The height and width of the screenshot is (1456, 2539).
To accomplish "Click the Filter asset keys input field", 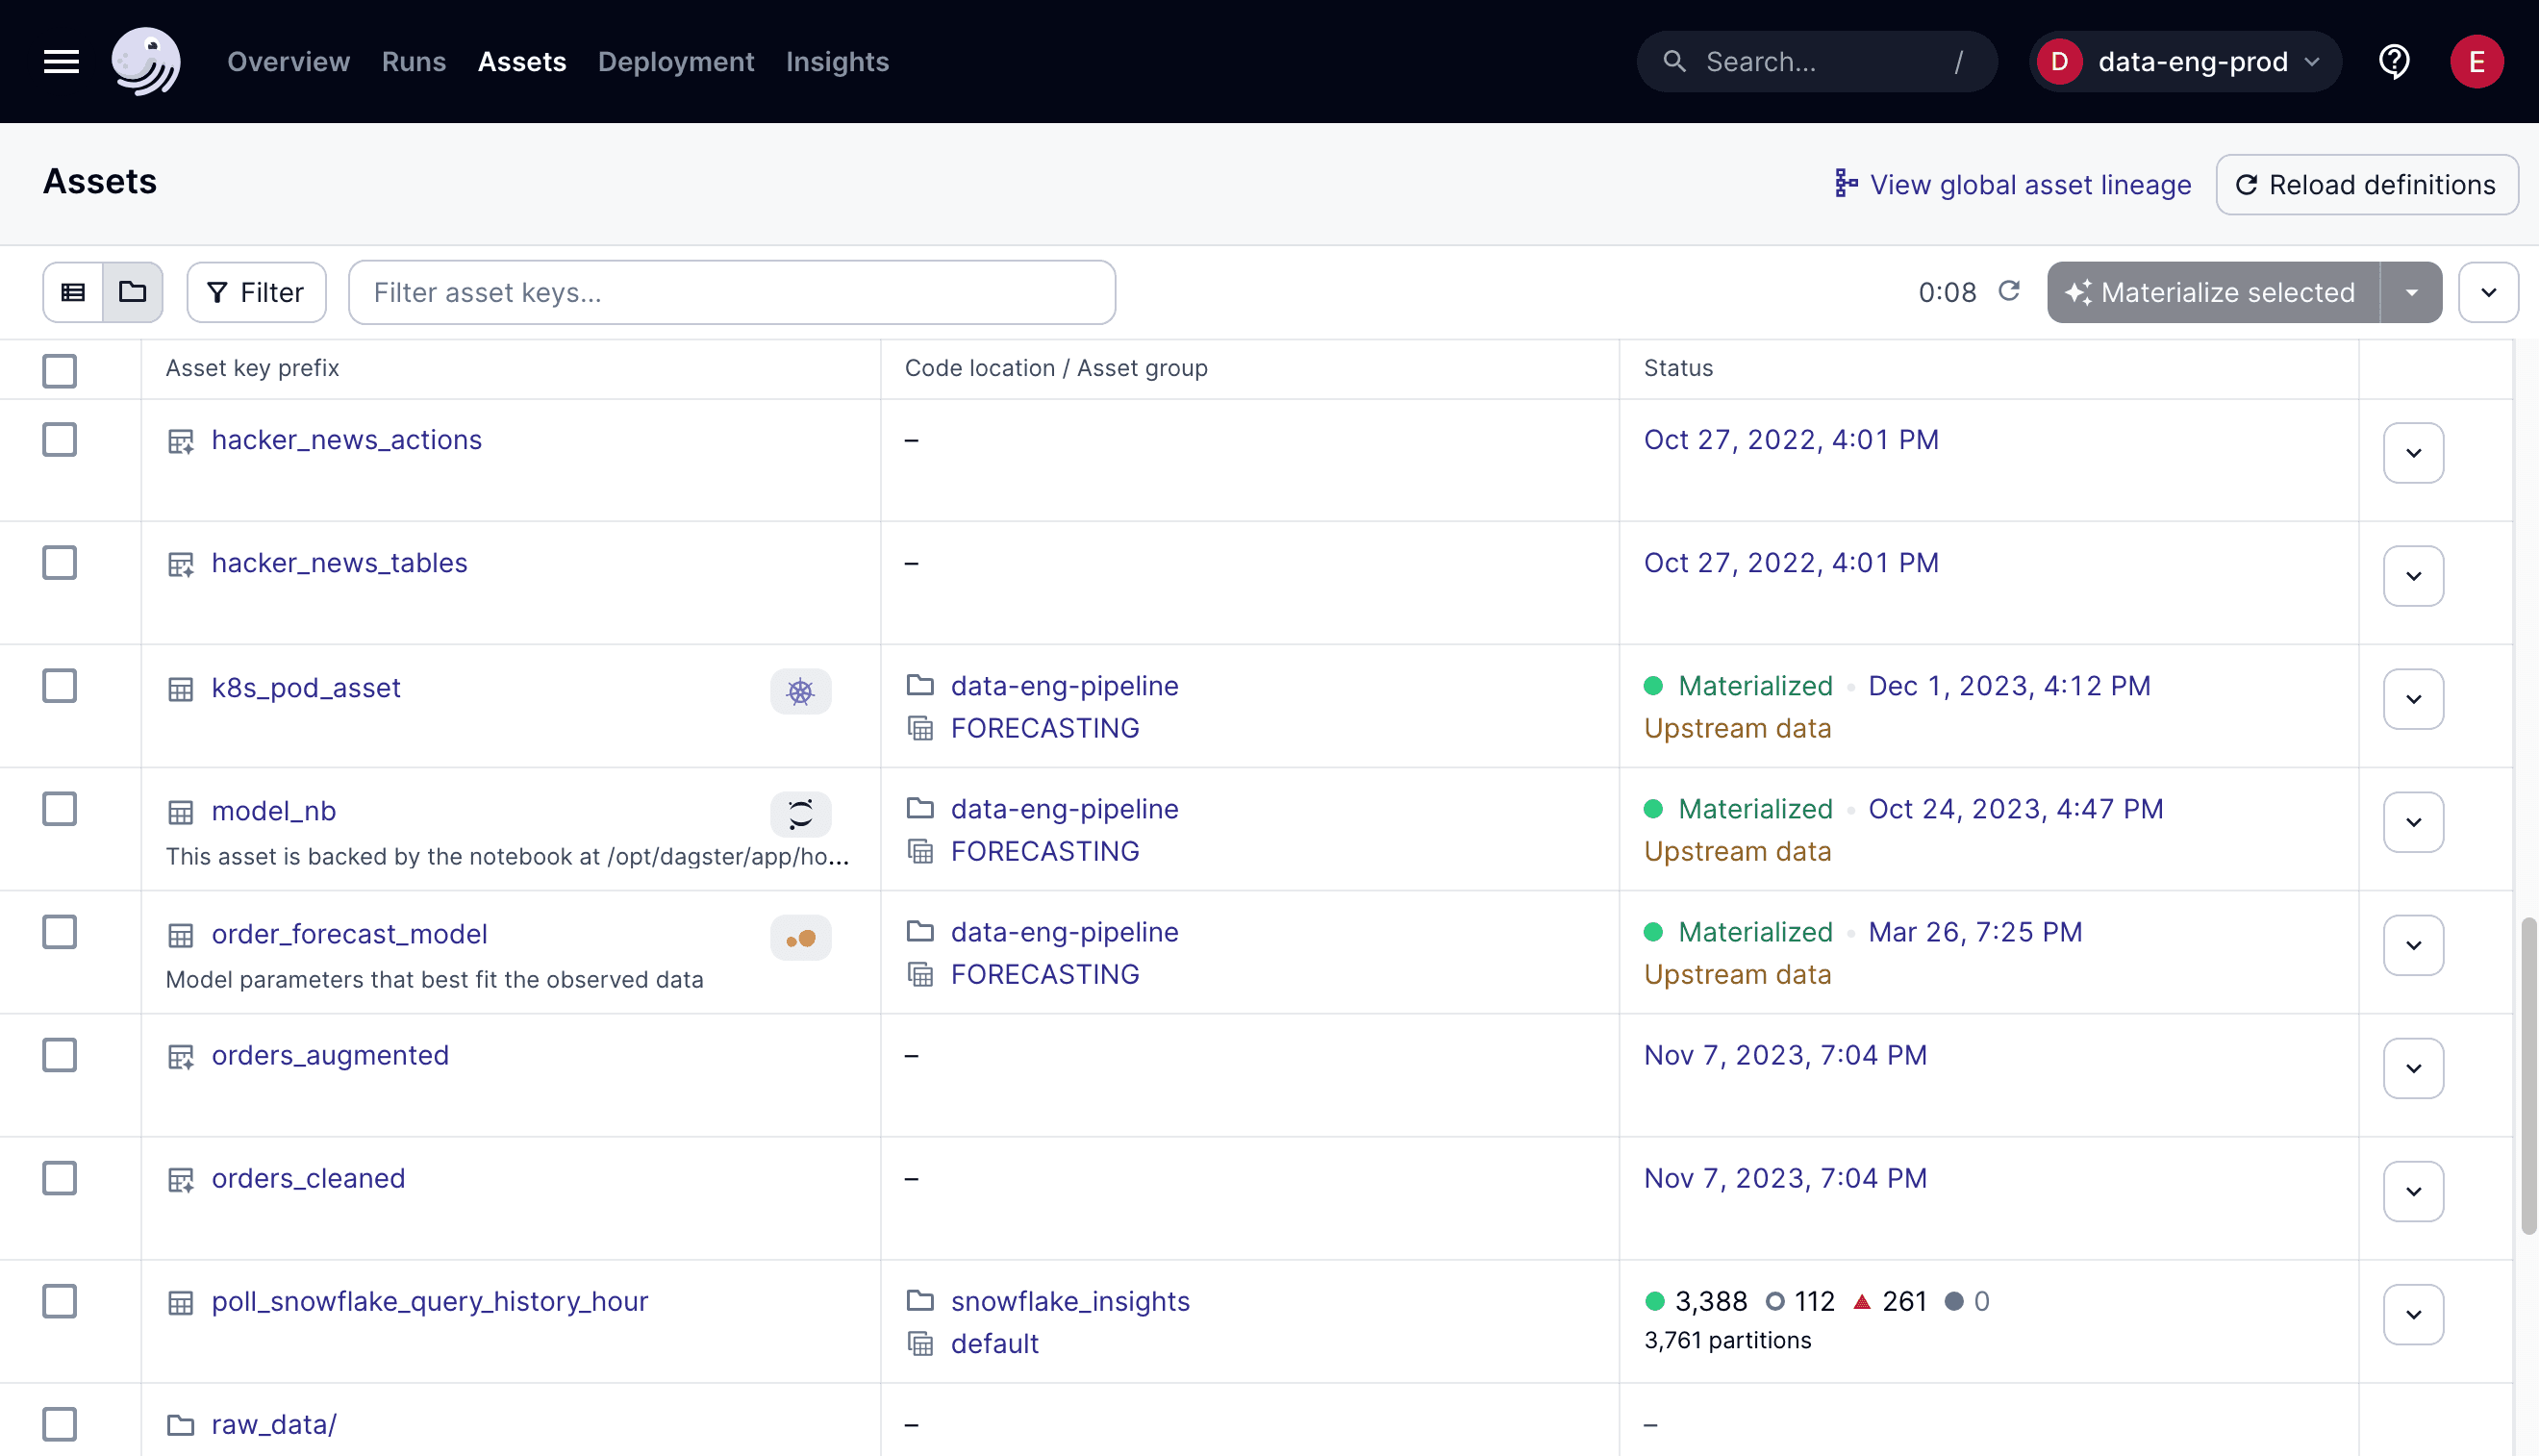I will [731, 292].
